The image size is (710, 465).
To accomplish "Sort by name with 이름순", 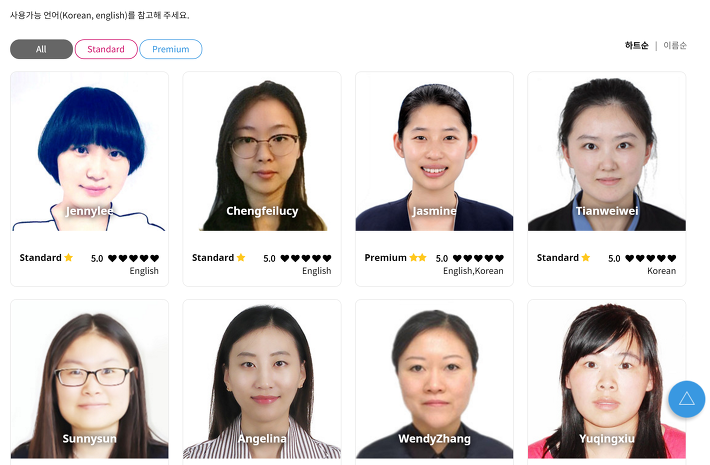I will click(x=675, y=45).
